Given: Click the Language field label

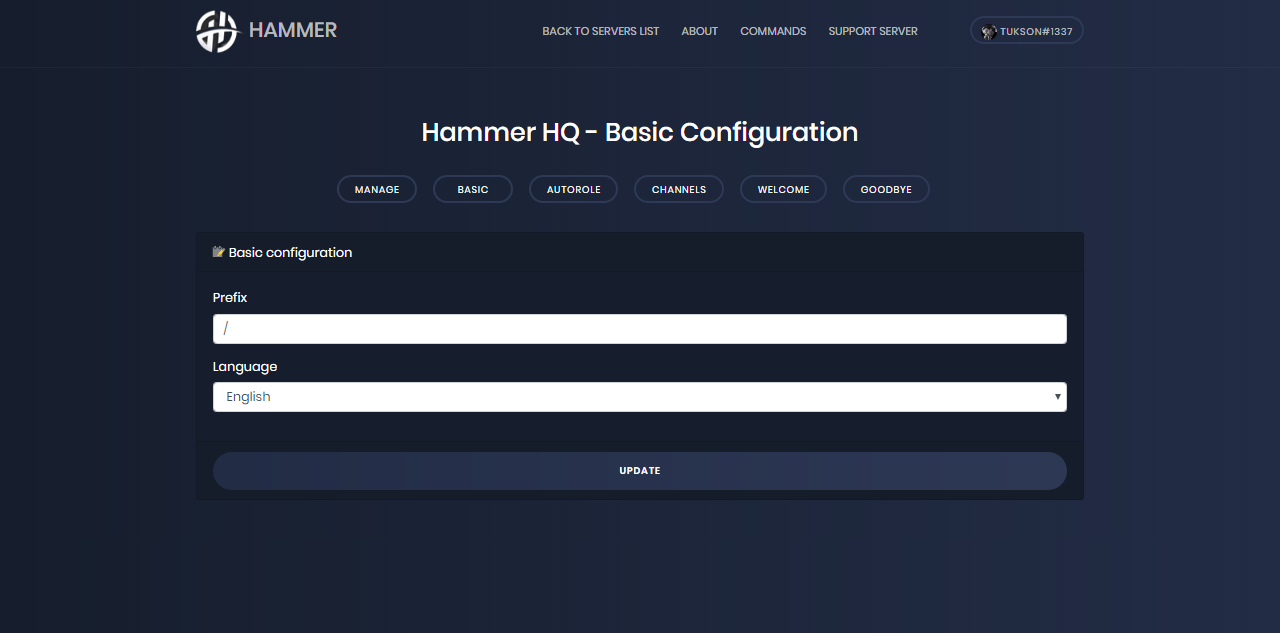Looking at the screenshot, I should pos(245,367).
